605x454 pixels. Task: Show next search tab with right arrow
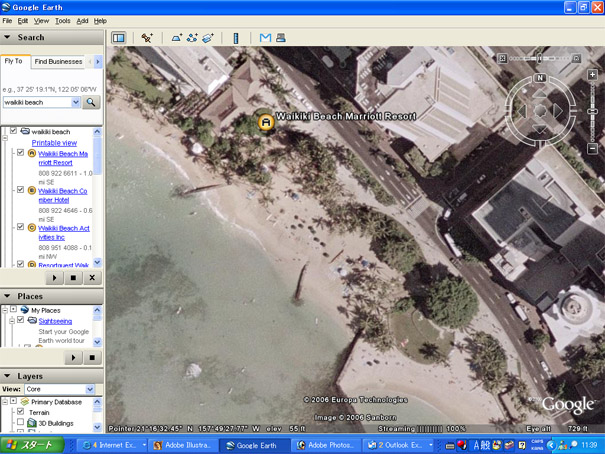click(98, 61)
